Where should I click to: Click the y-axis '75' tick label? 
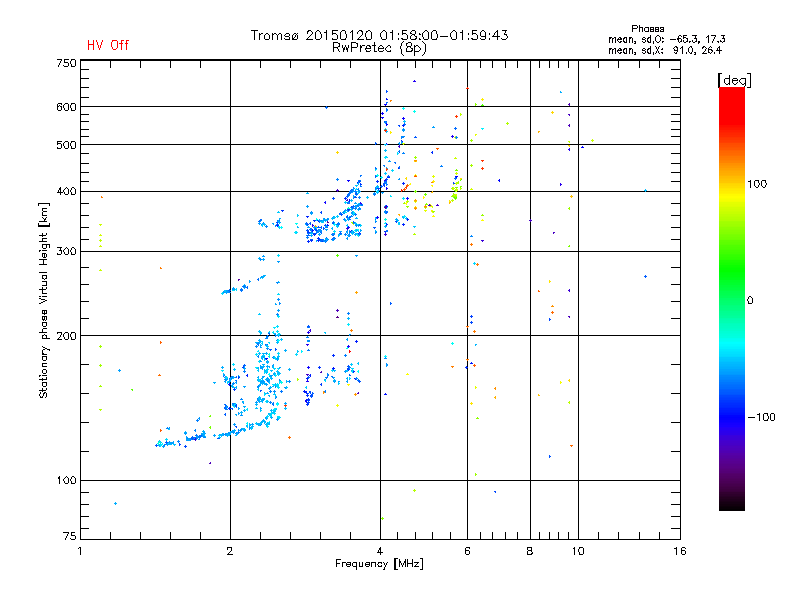coord(70,536)
